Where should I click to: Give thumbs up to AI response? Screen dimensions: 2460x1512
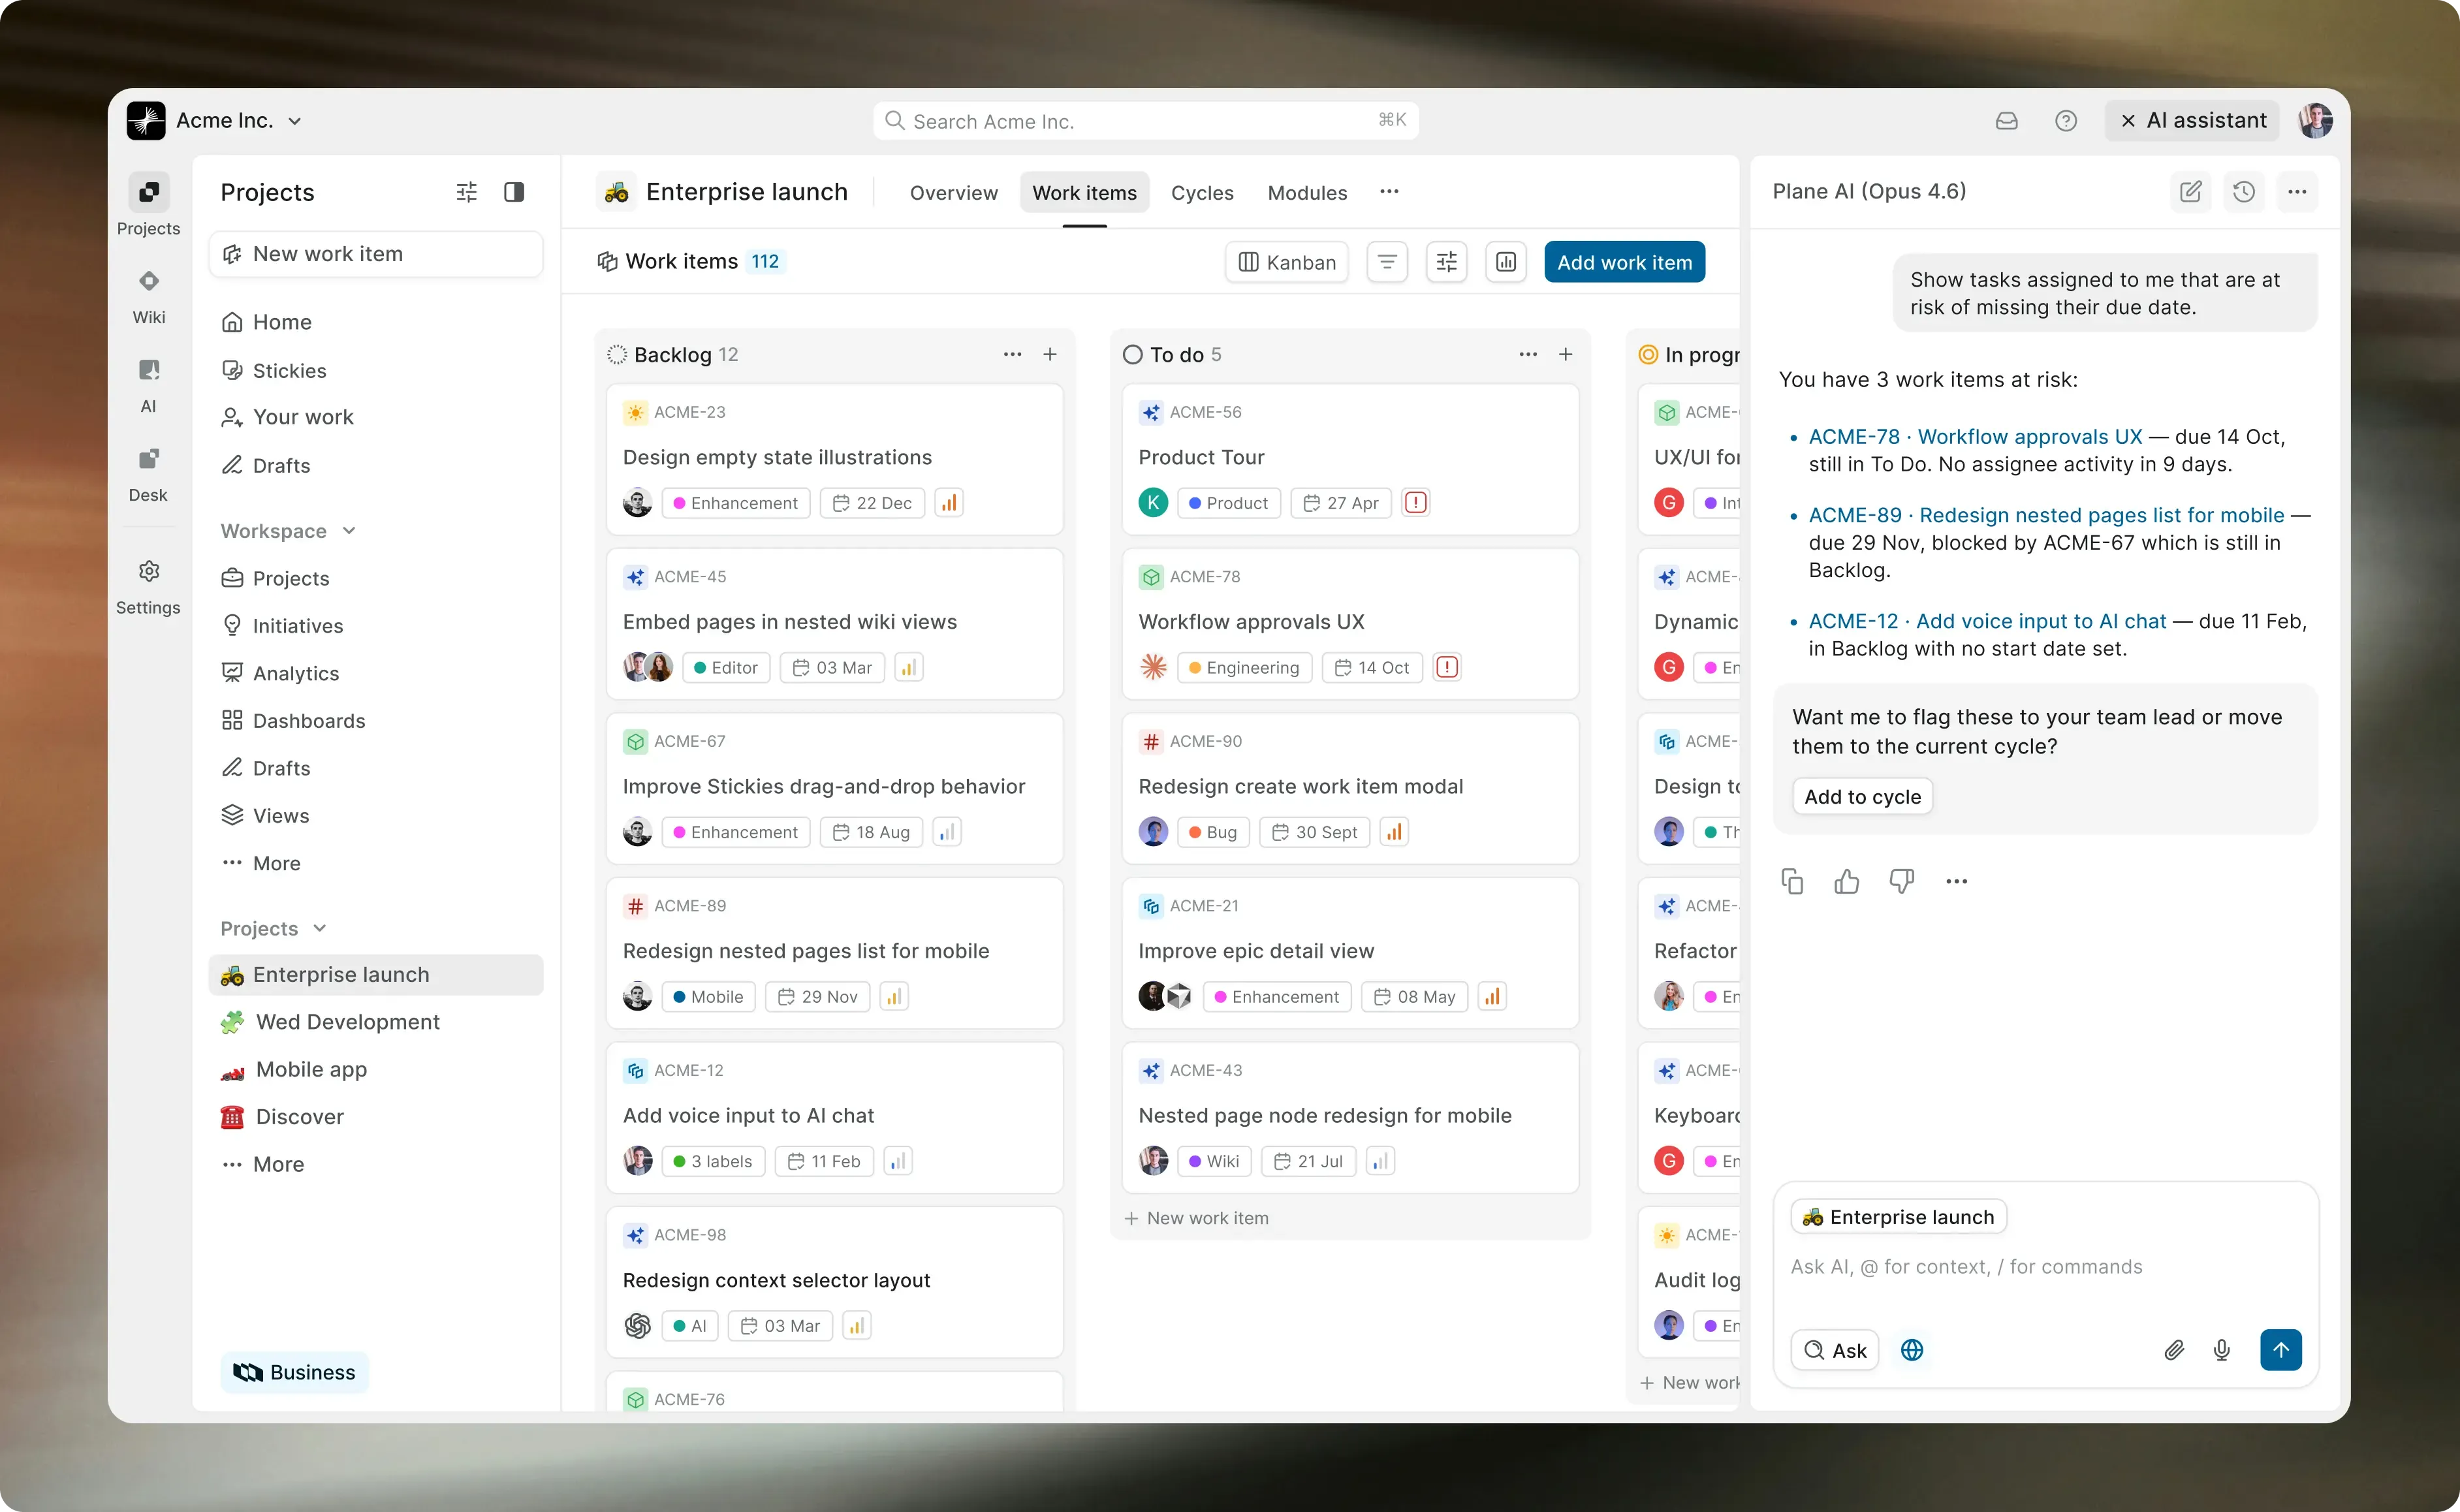[x=1846, y=881]
